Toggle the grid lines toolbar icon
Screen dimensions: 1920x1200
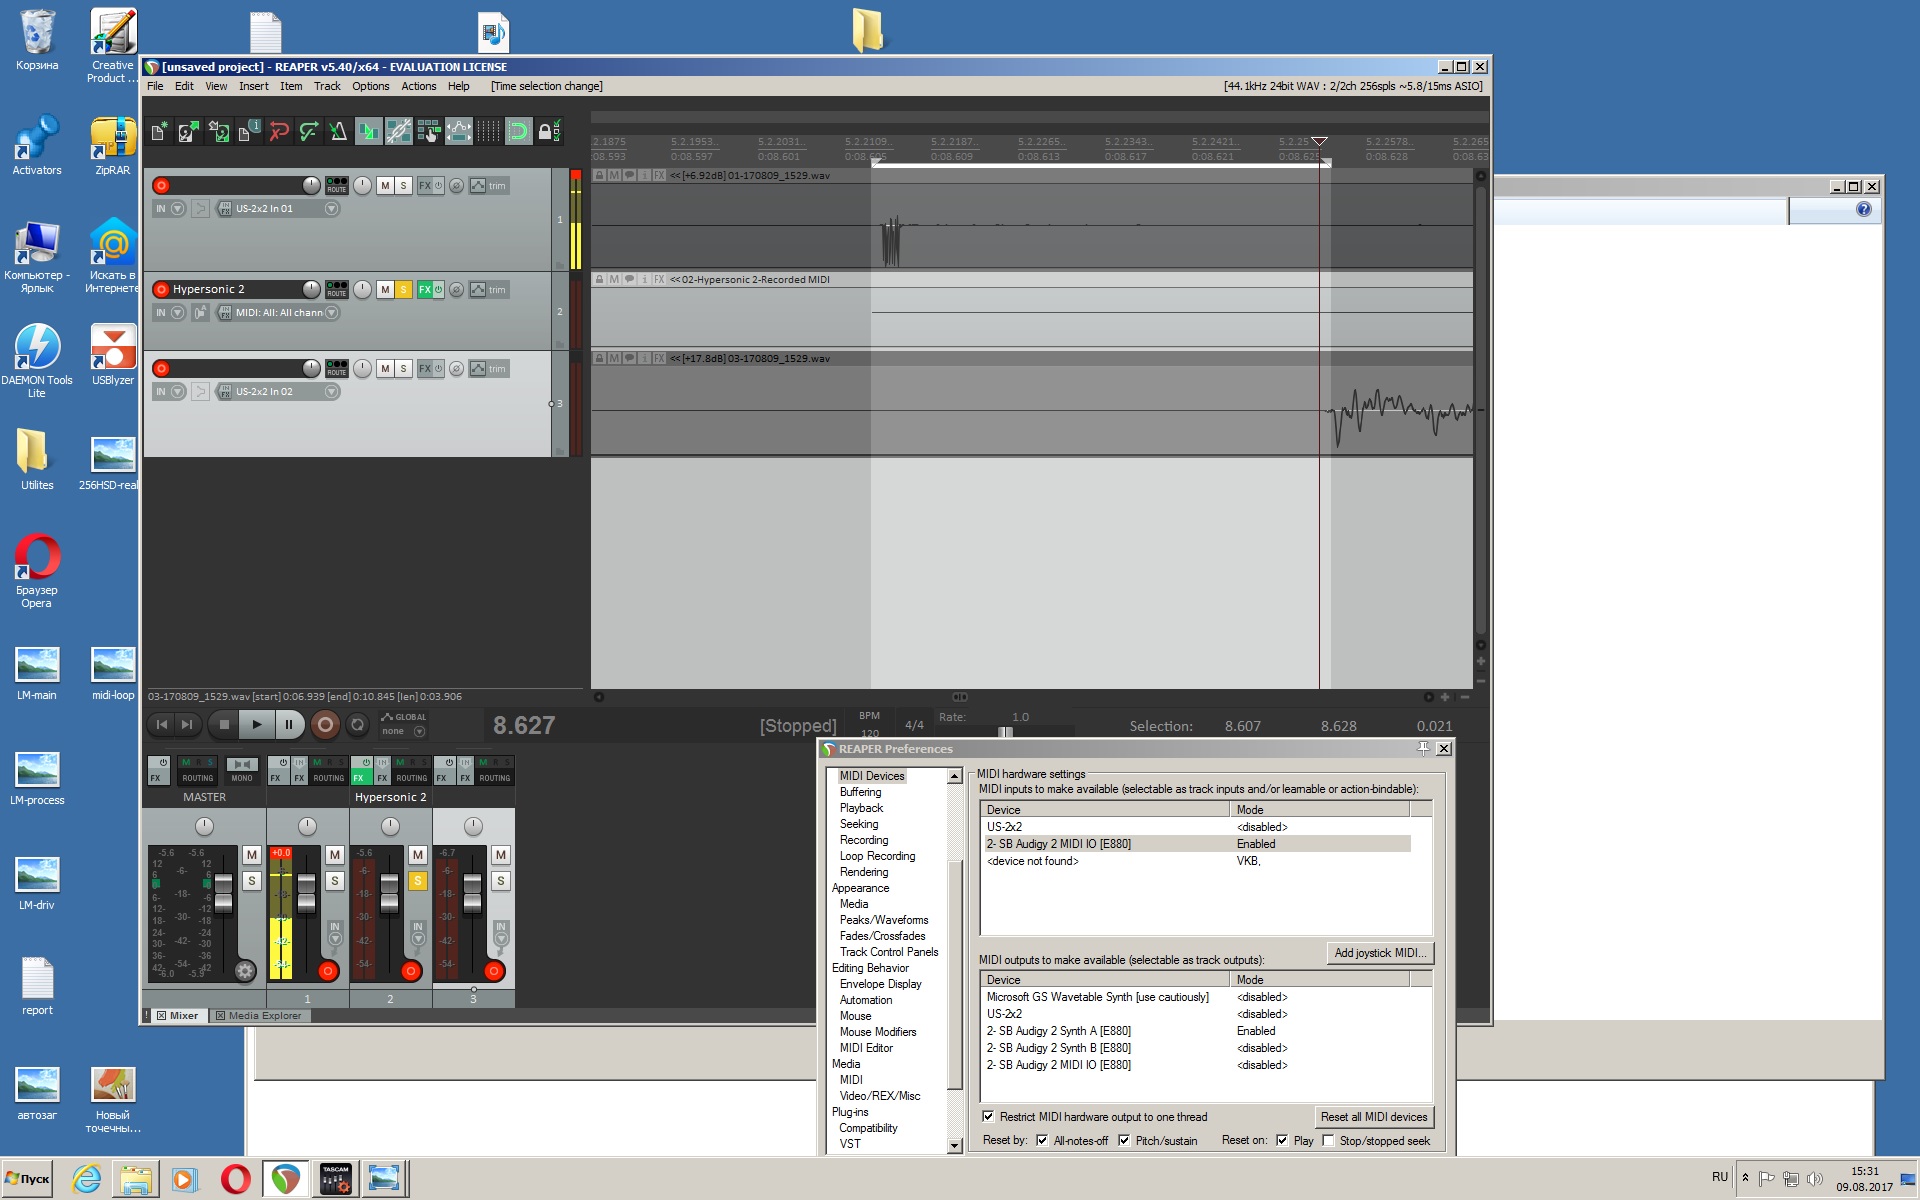(488, 131)
